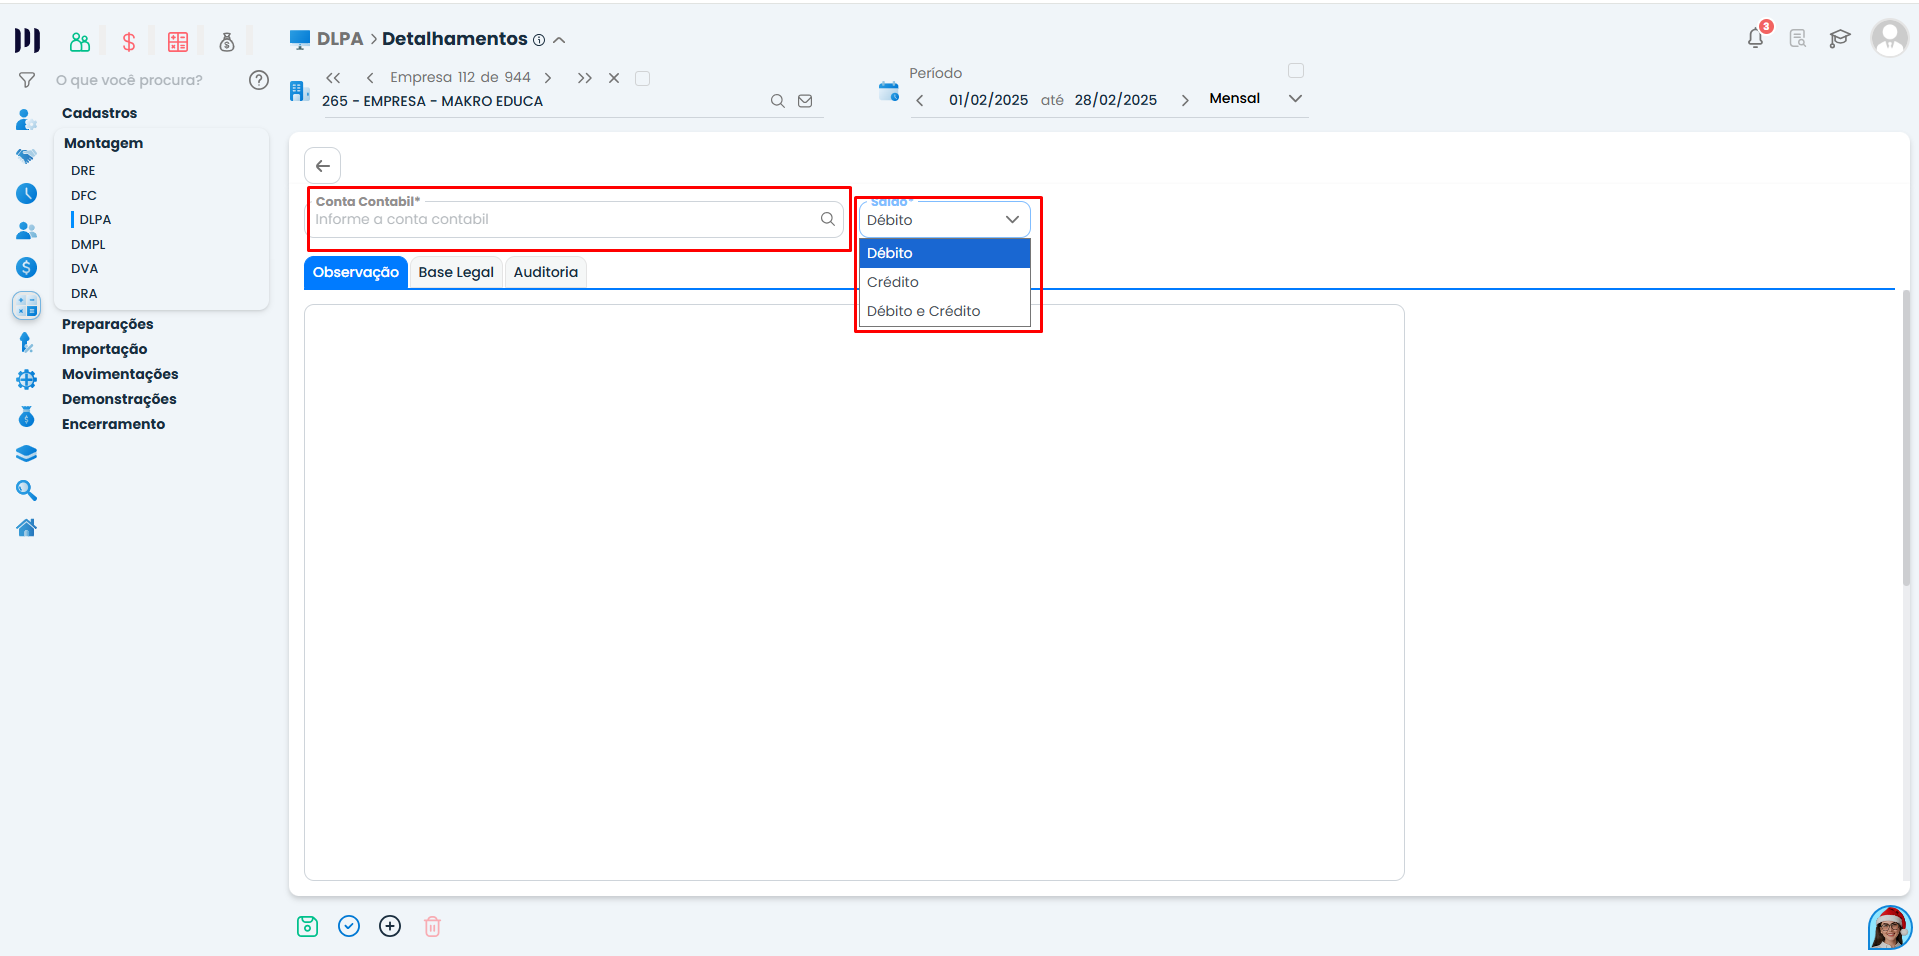The image size is (1919, 956).
Task: Click the green save icon
Action: pos(307,926)
